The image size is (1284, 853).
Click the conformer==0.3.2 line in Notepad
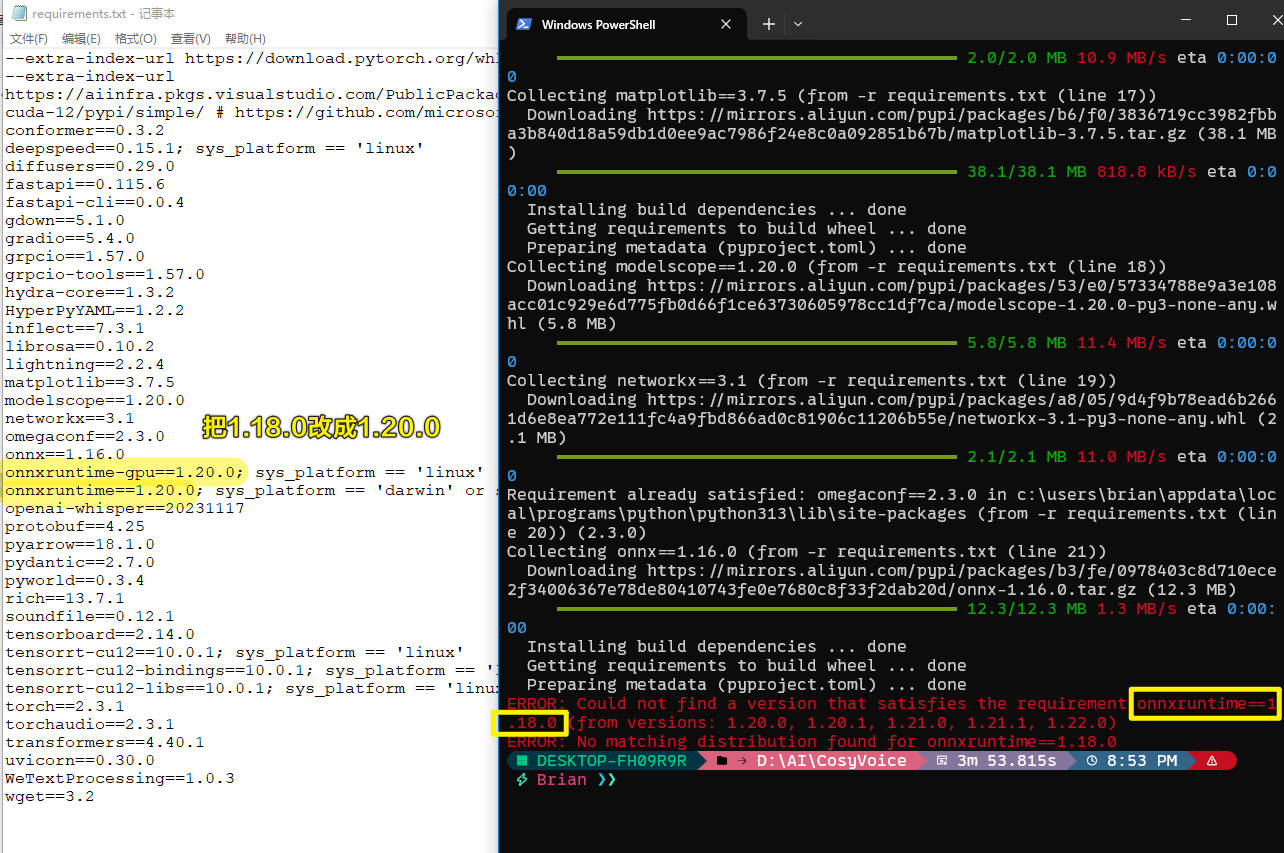[85, 130]
